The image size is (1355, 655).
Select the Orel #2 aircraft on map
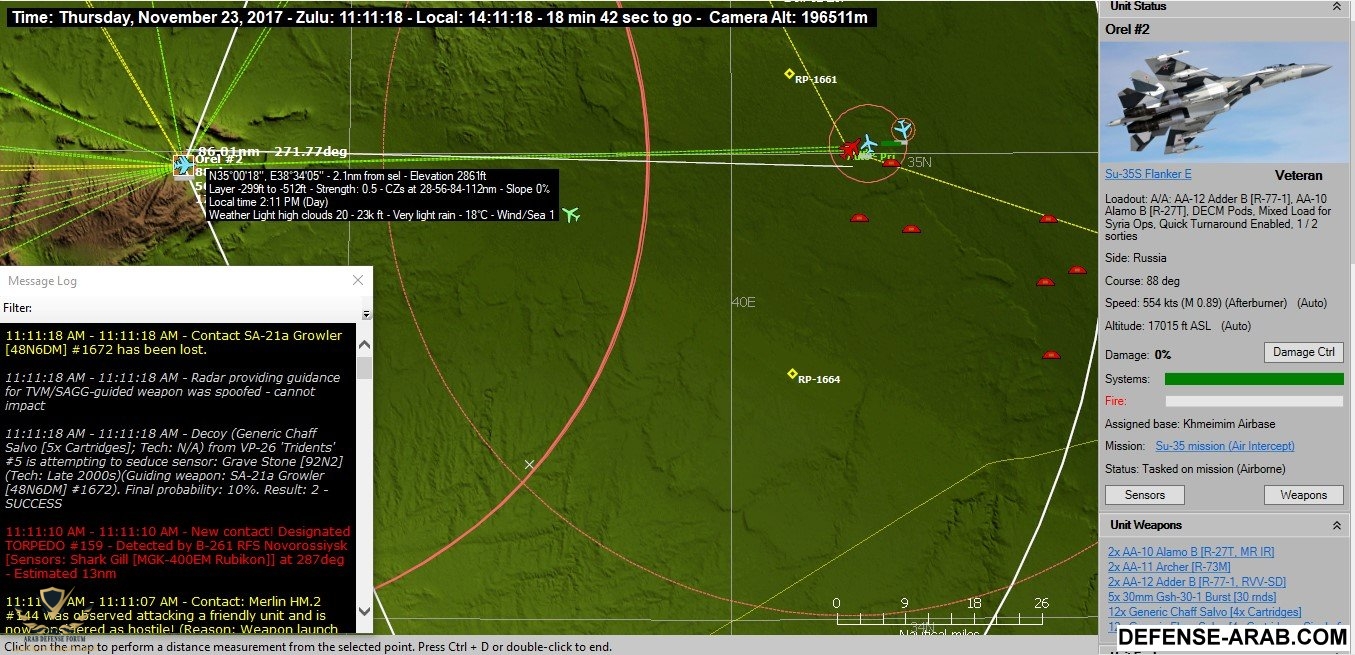coord(183,165)
